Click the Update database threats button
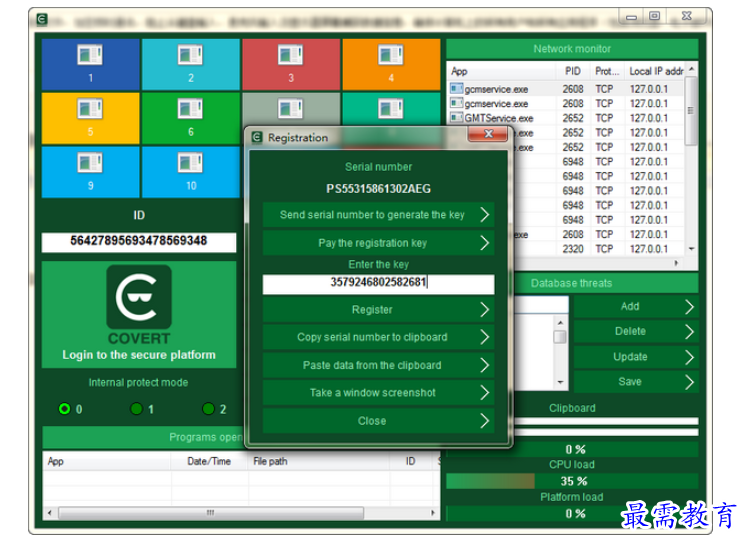This screenshot has height=547, width=745. (x=636, y=357)
